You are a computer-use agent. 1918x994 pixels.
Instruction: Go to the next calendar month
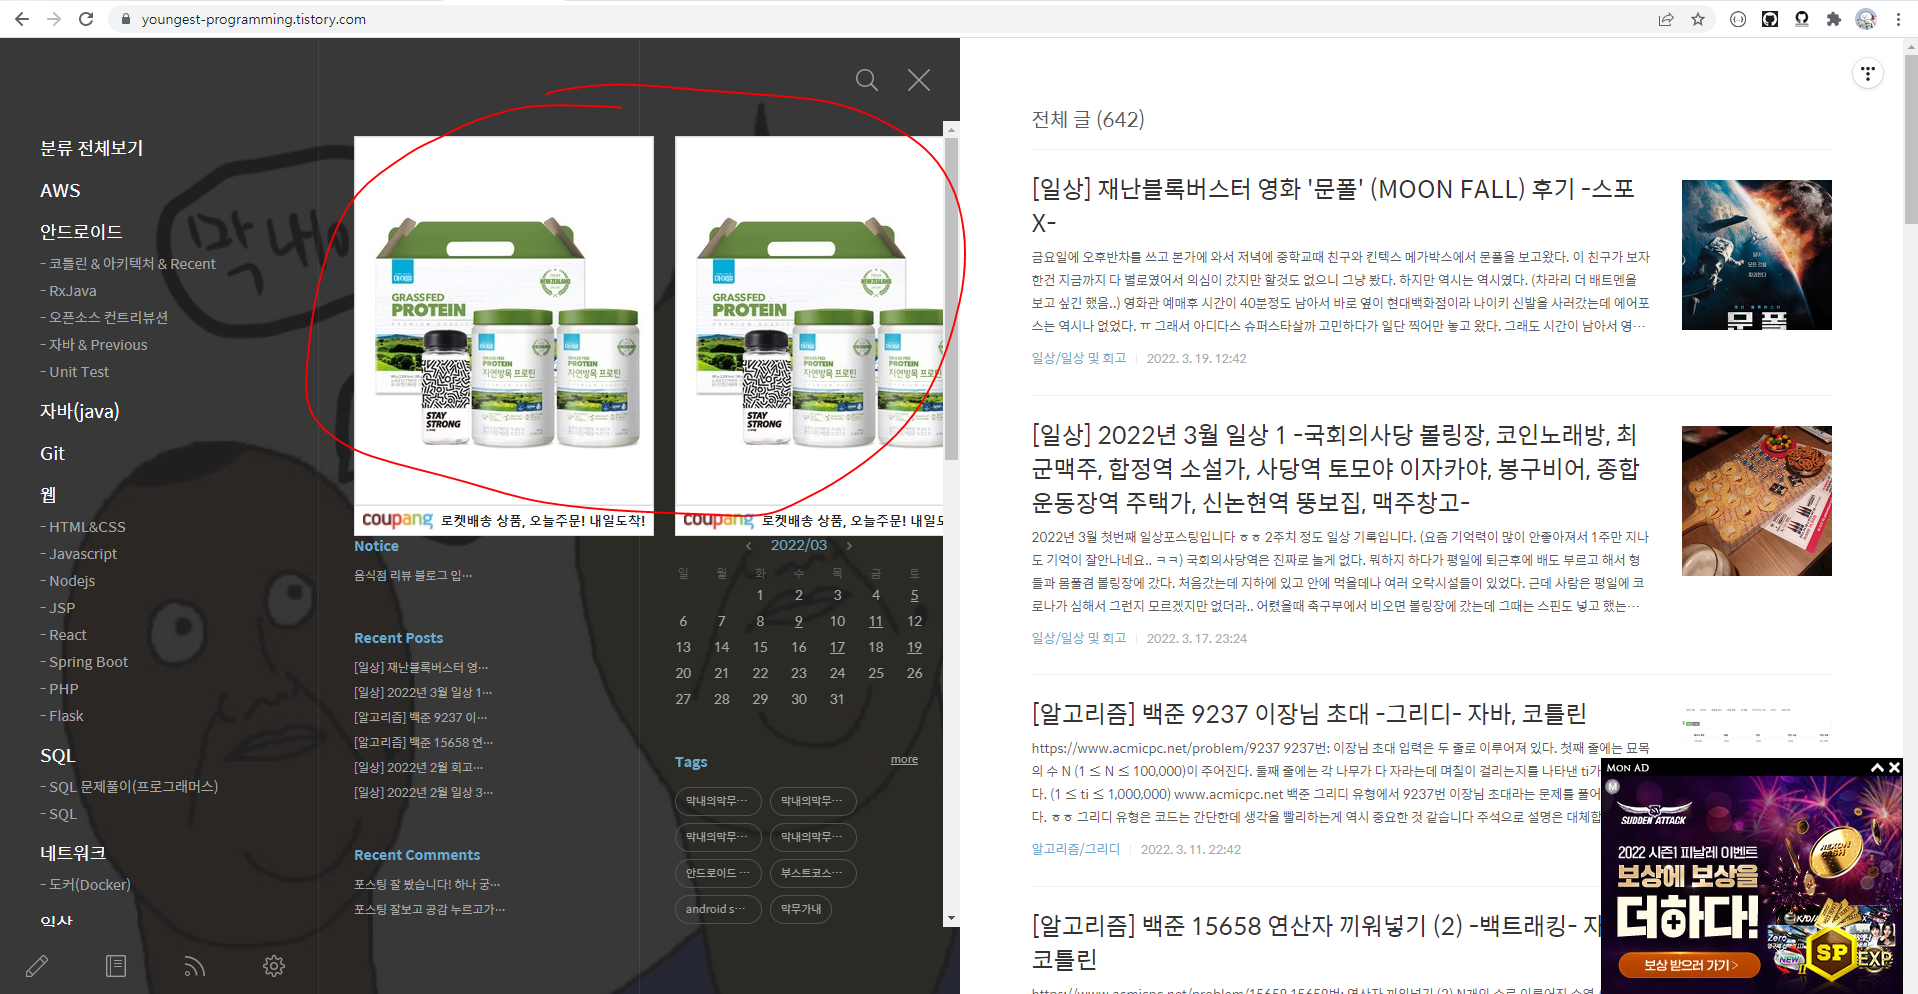[x=849, y=546]
